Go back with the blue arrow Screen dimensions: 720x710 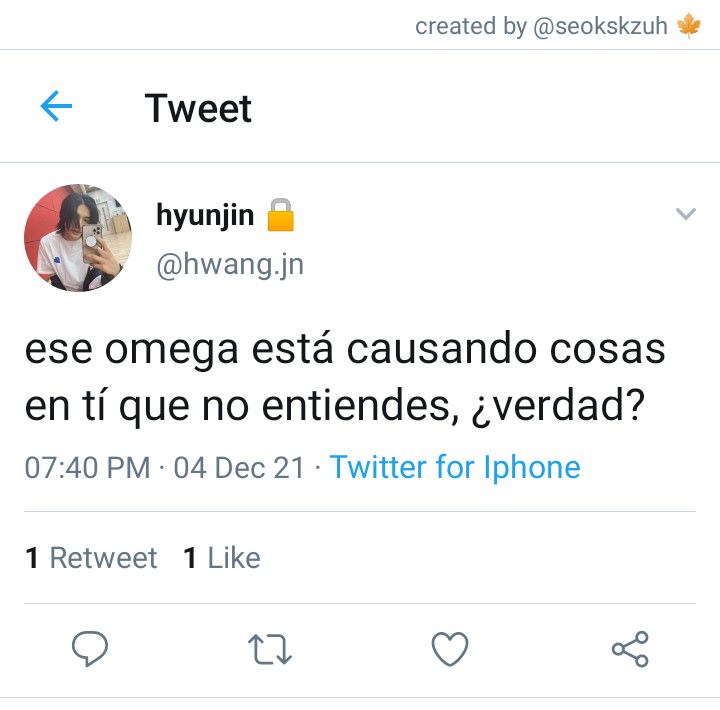click(x=56, y=106)
